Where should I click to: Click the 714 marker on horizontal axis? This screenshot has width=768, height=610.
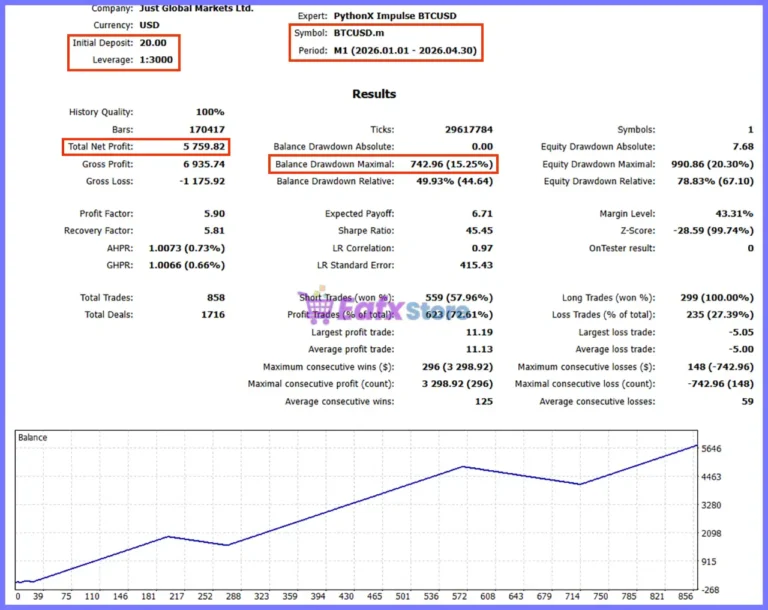click(x=572, y=596)
